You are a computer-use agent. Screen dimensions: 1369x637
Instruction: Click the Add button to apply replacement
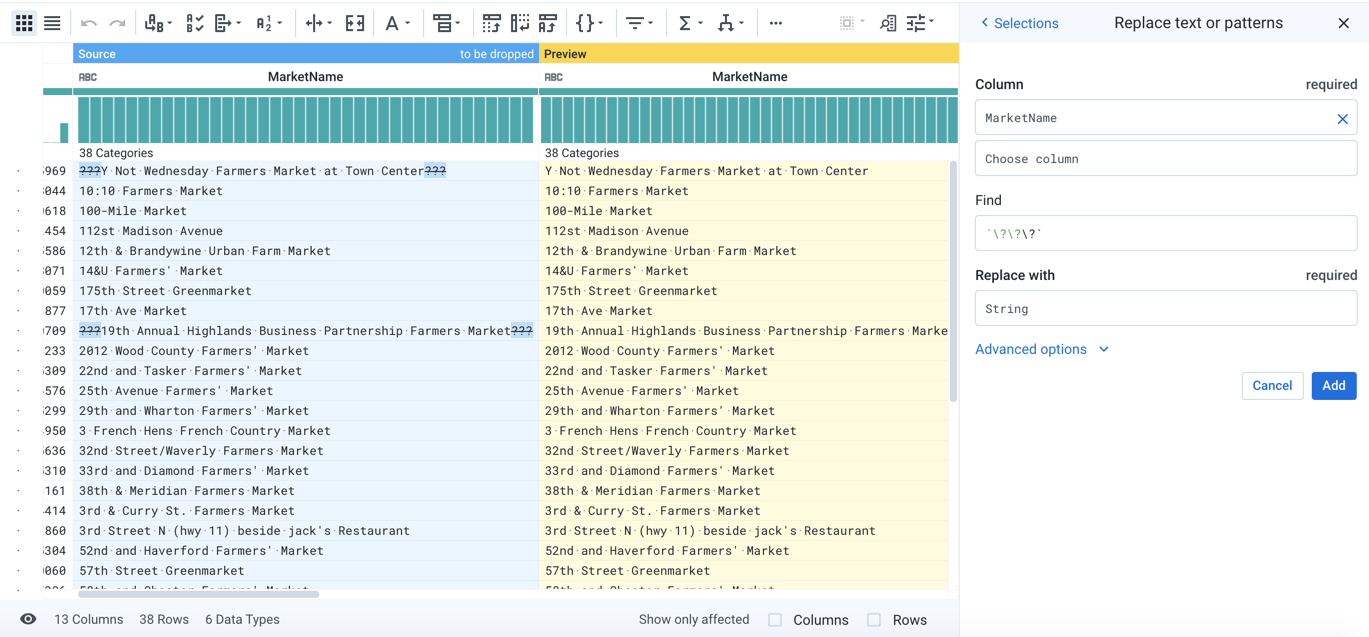(x=1333, y=385)
